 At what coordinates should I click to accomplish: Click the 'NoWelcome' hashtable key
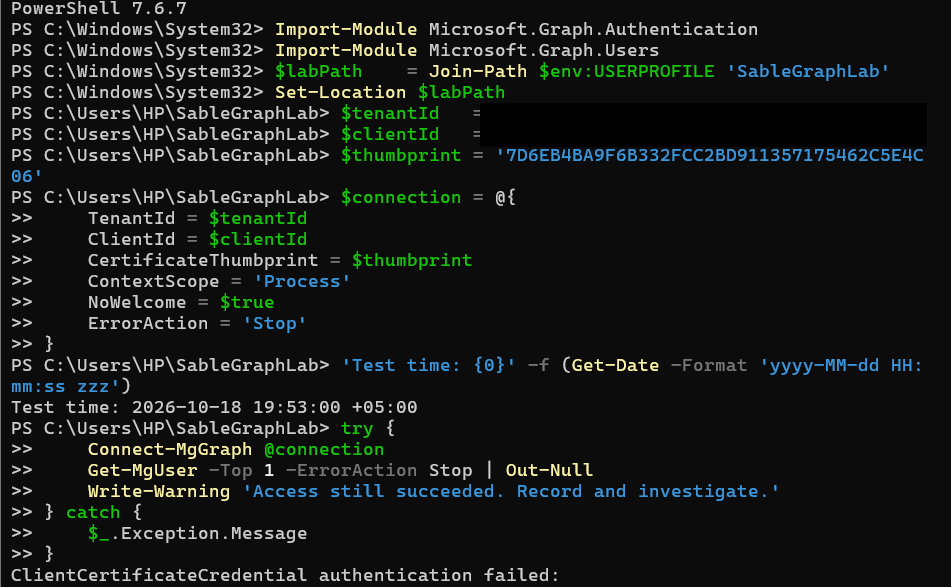pyautogui.click(x=137, y=302)
